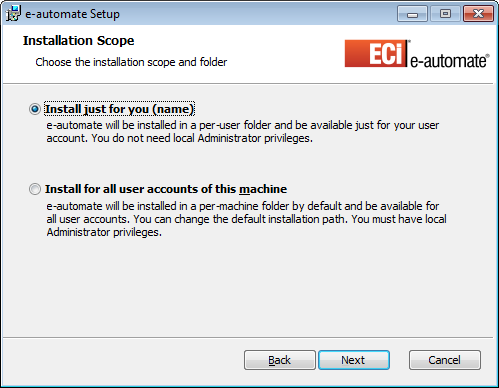Click the e-automate brand wordmark
The width and height of the screenshot is (499, 388).
pos(450,61)
